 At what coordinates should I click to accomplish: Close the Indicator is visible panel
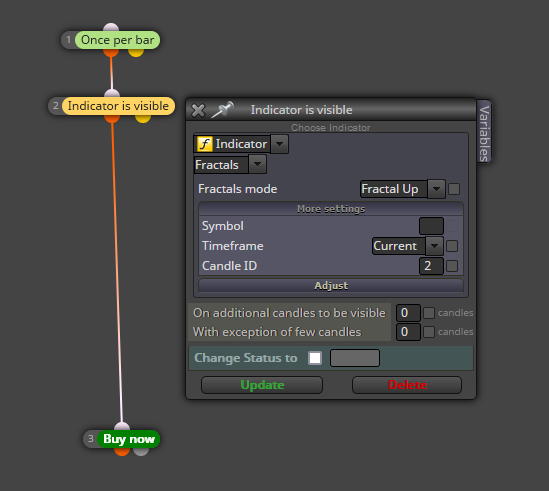198,110
